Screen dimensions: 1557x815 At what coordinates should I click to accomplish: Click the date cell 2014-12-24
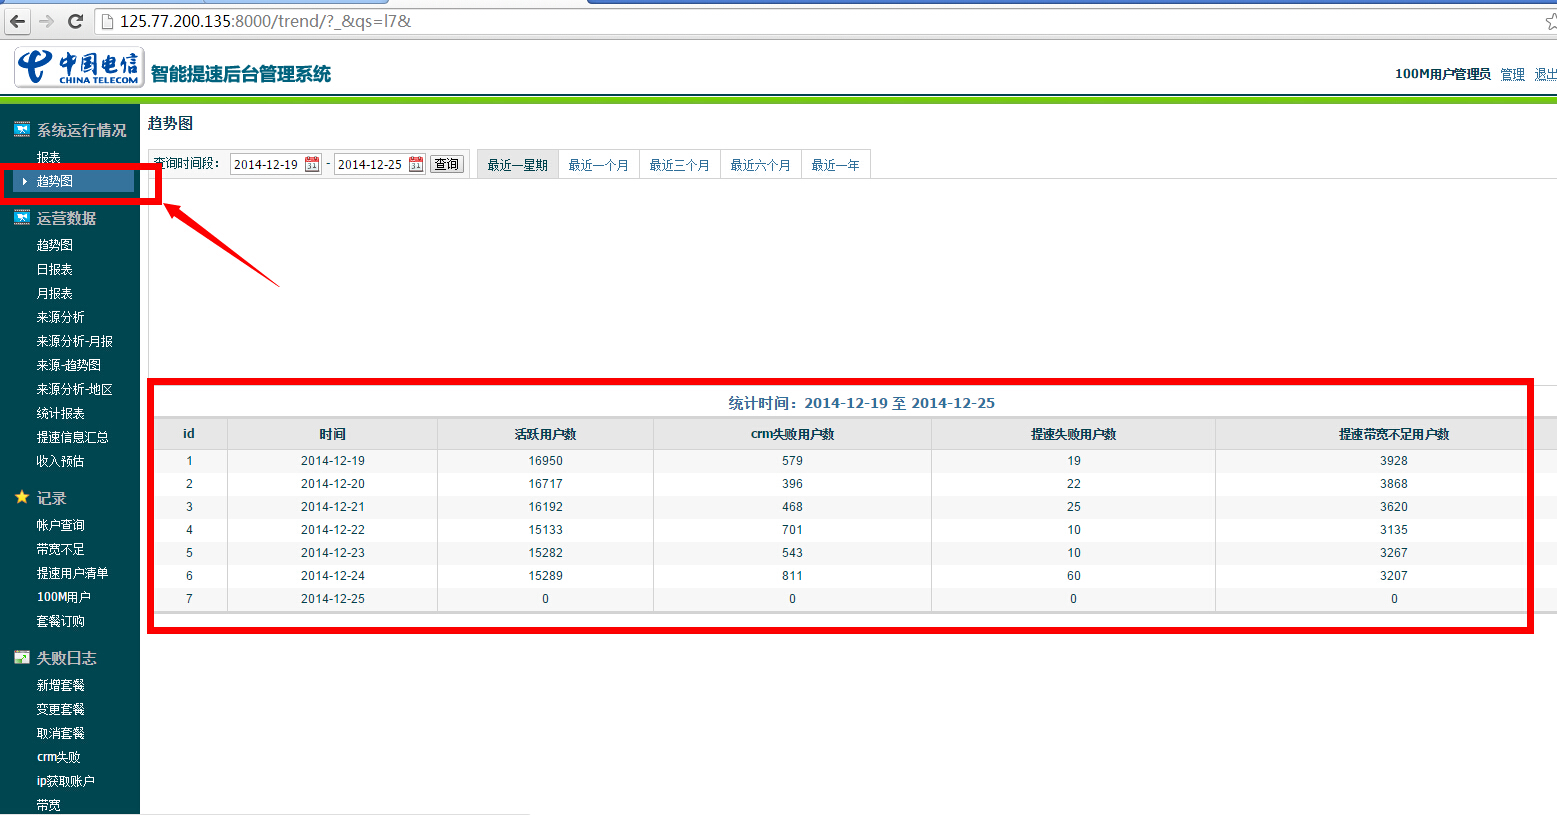click(x=333, y=576)
